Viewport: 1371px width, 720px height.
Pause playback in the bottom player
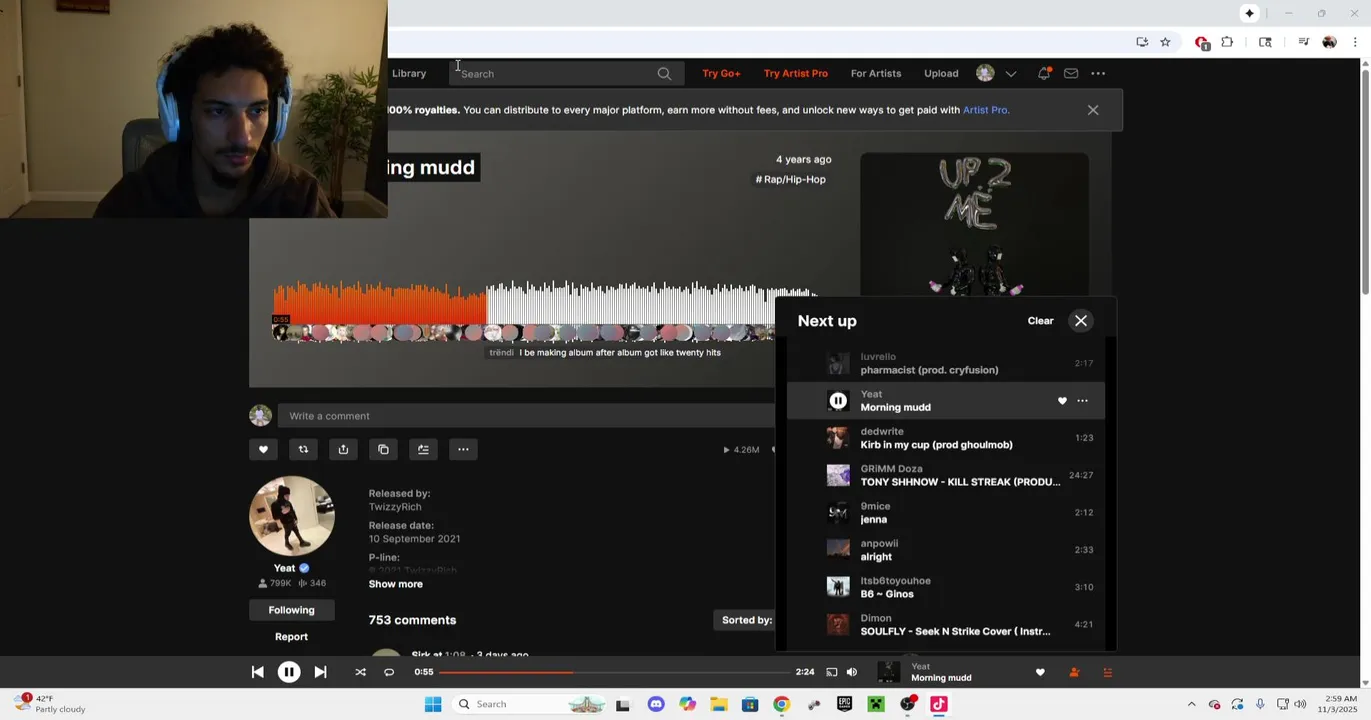[289, 672]
